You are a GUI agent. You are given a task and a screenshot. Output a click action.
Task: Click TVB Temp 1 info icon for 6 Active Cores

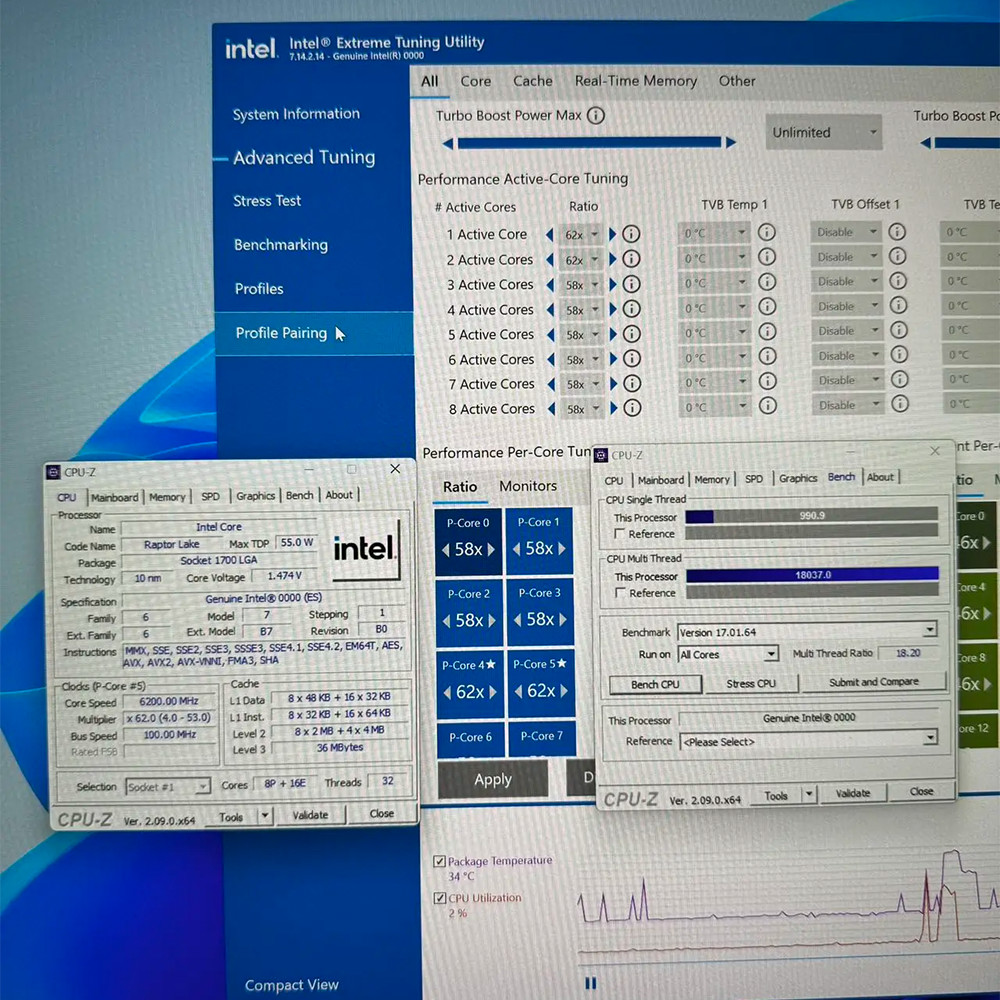tap(767, 356)
